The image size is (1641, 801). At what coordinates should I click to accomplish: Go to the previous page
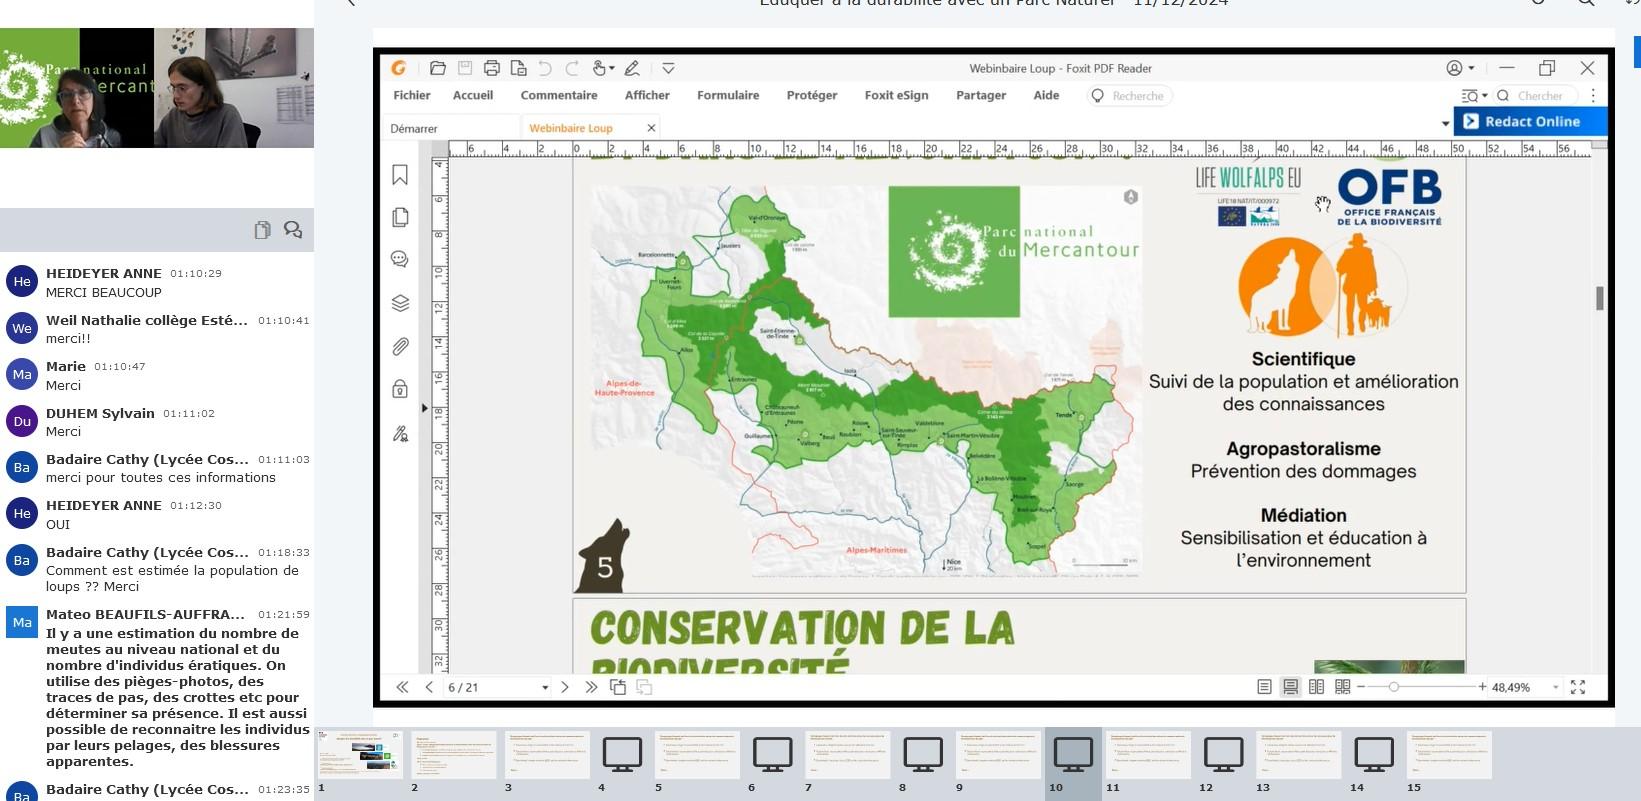pos(429,687)
